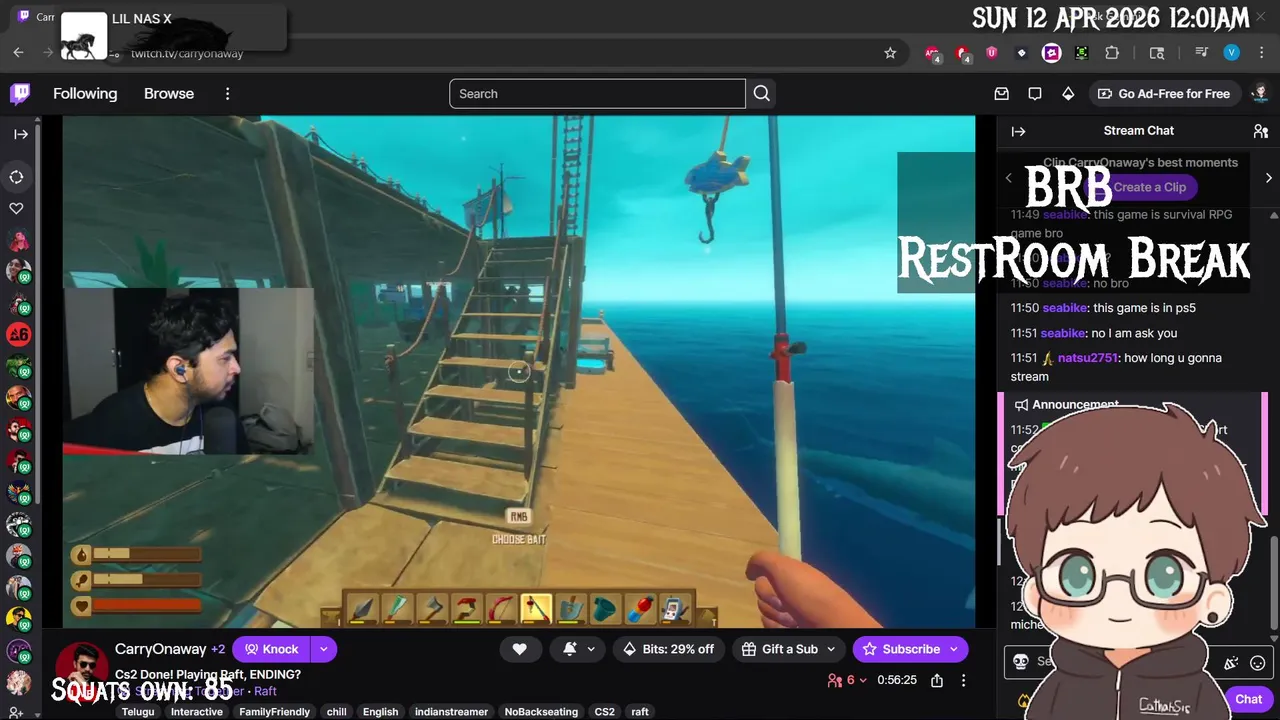This screenshot has height=720, width=1280.
Task: Open the Chrome profile V avatar
Action: [1231, 53]
